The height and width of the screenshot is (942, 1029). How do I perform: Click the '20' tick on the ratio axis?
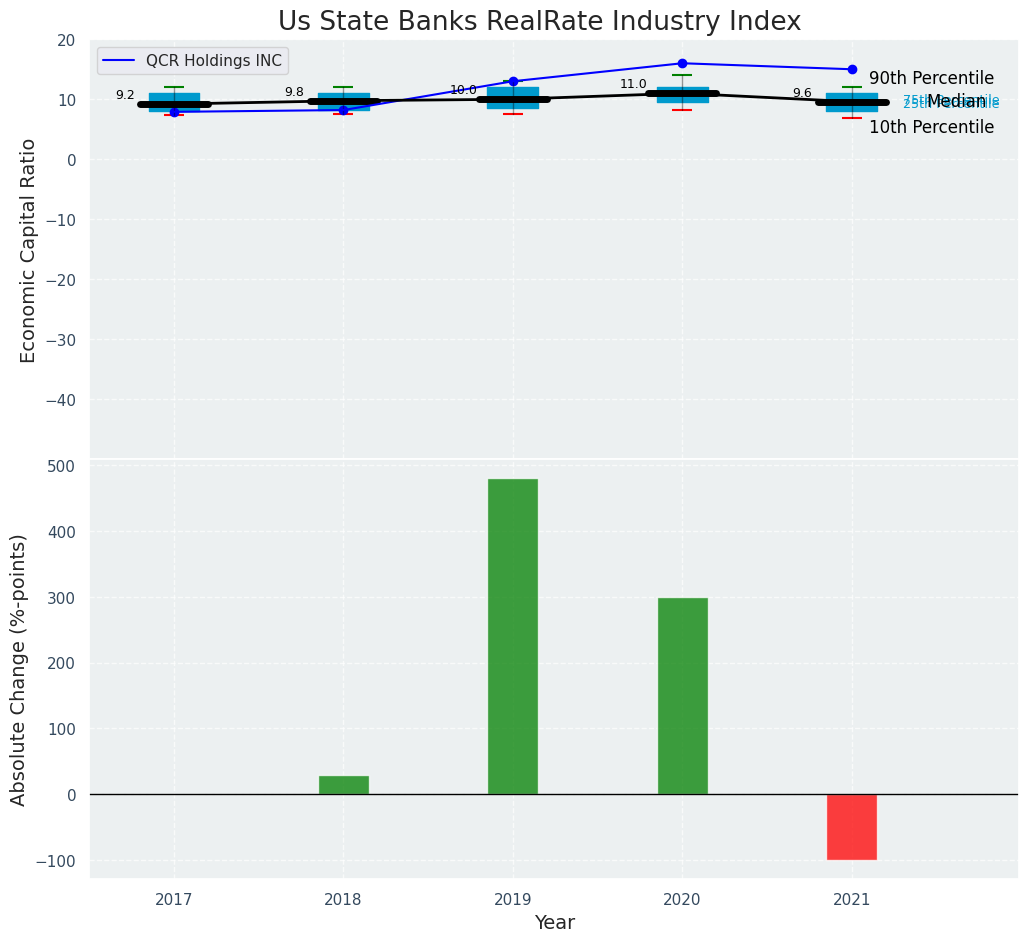pyautogui.click(x=68, y=41)
